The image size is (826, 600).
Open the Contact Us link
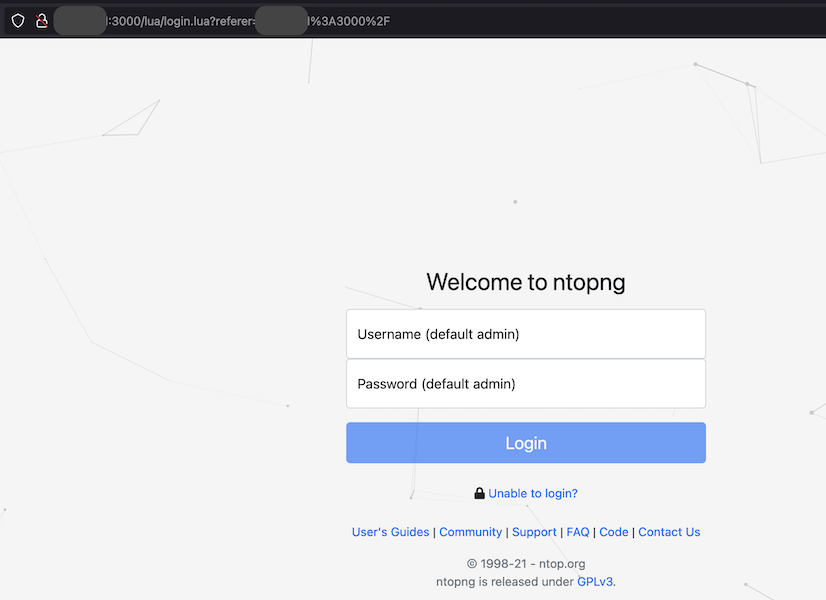click(669, 532)
